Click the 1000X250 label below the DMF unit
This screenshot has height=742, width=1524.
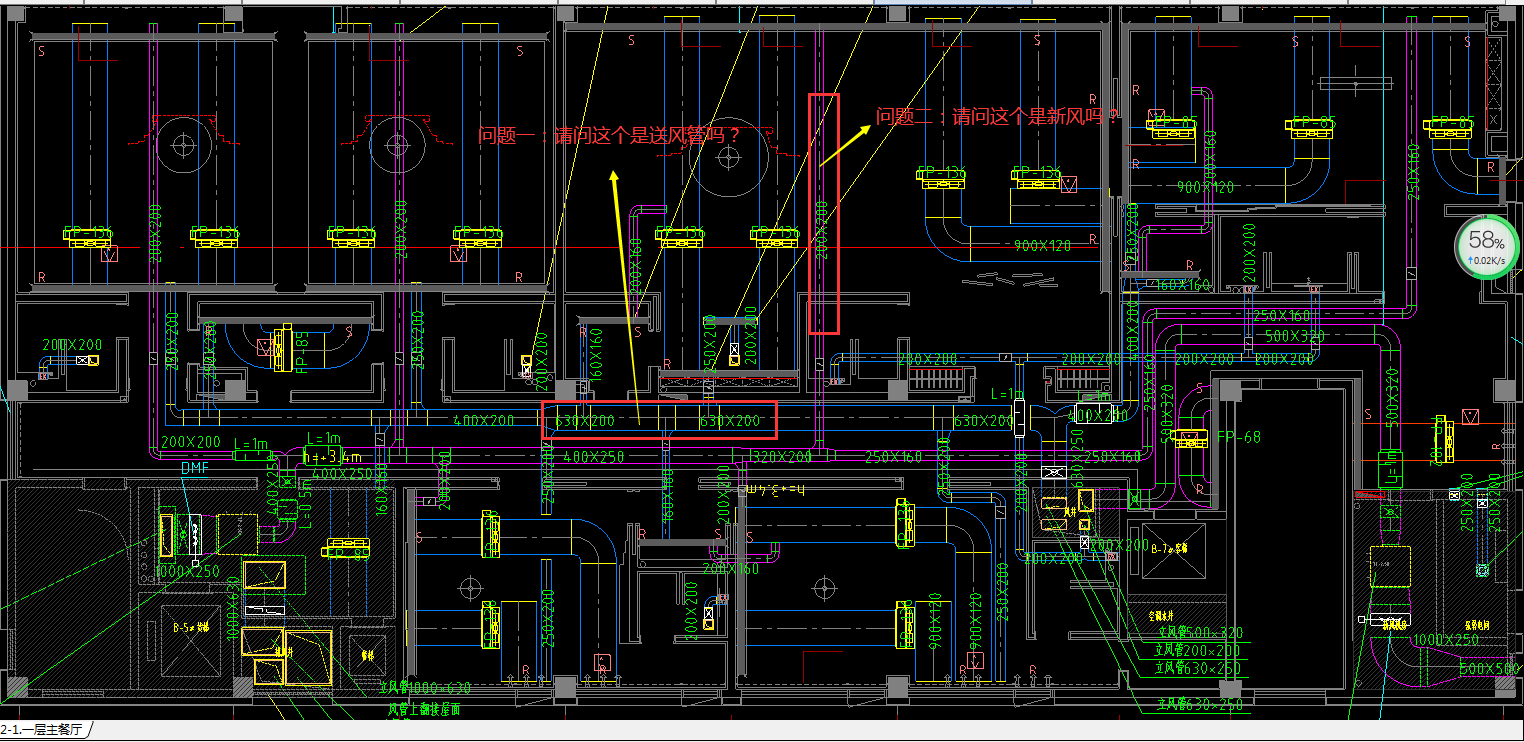click(188, 572)
